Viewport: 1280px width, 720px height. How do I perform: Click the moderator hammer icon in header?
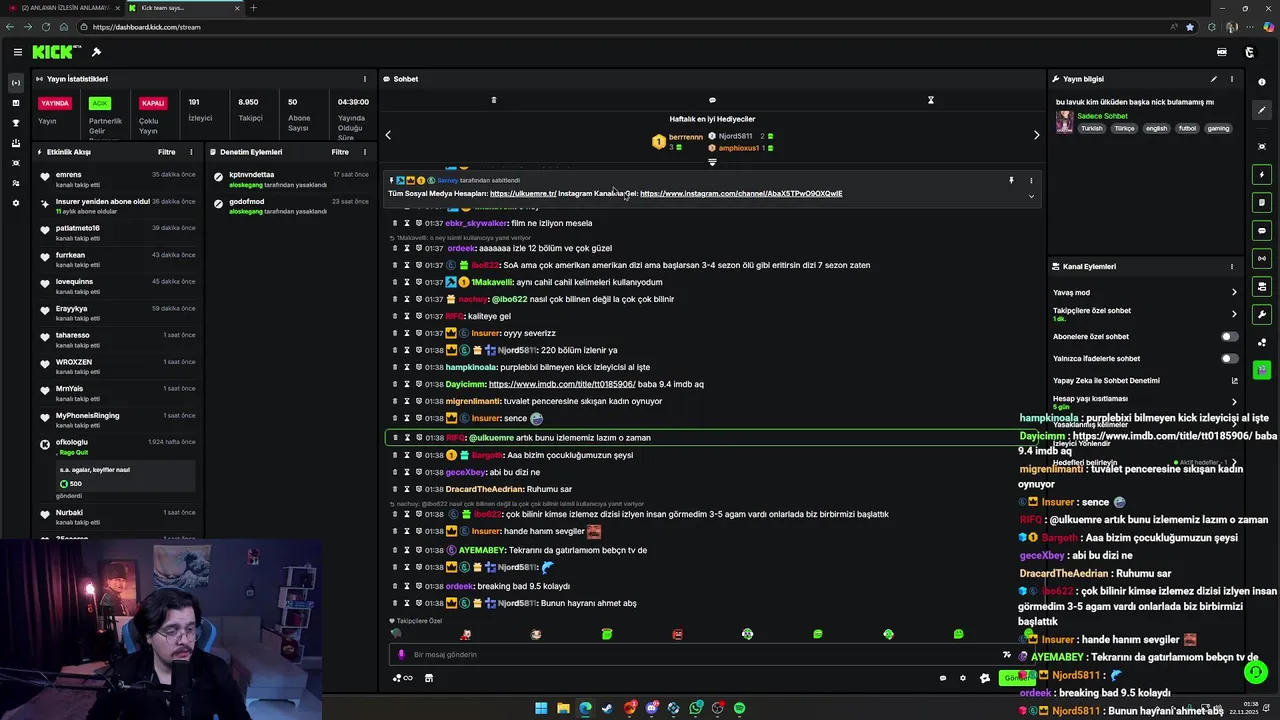(x=97, y=52)
